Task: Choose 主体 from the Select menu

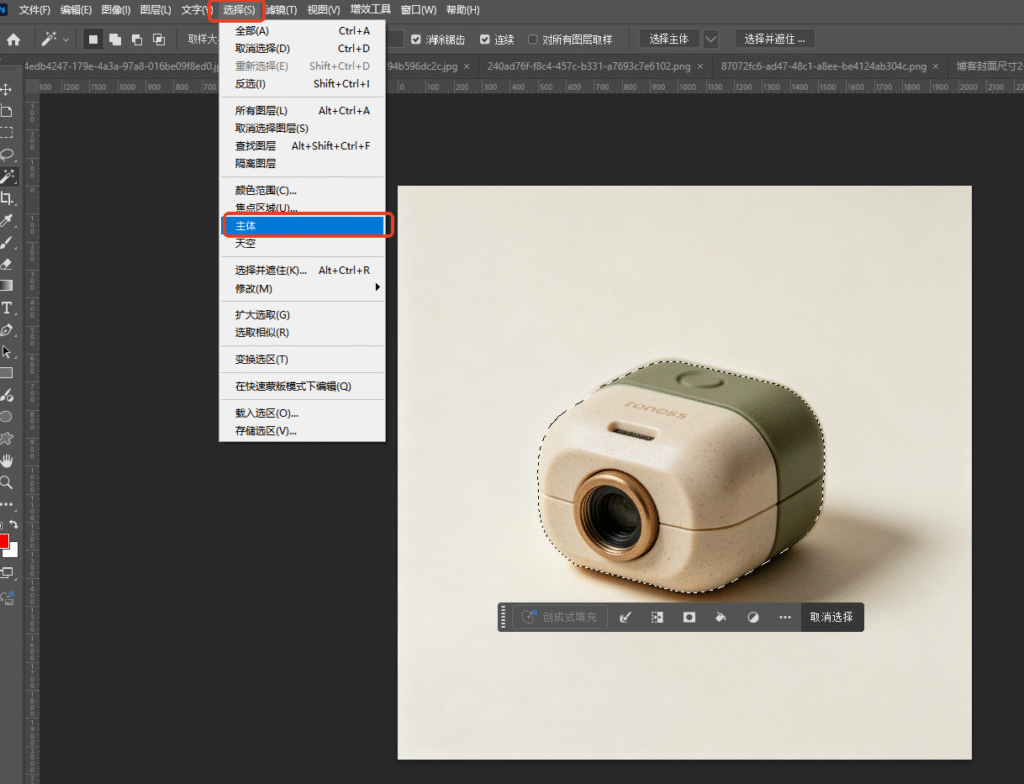Action: (x=302, y=225)
